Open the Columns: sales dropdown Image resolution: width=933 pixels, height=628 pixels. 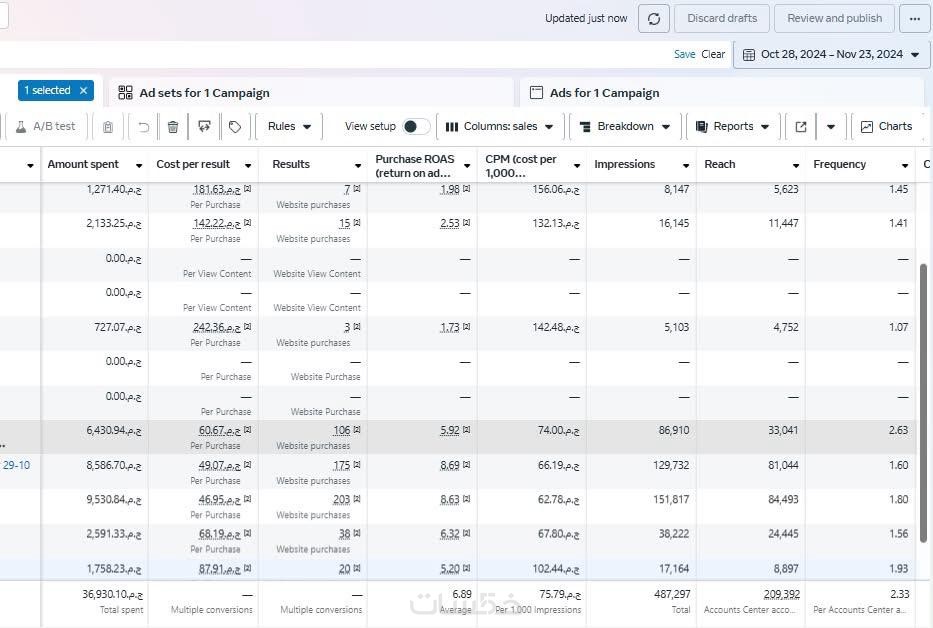[499, 126]
